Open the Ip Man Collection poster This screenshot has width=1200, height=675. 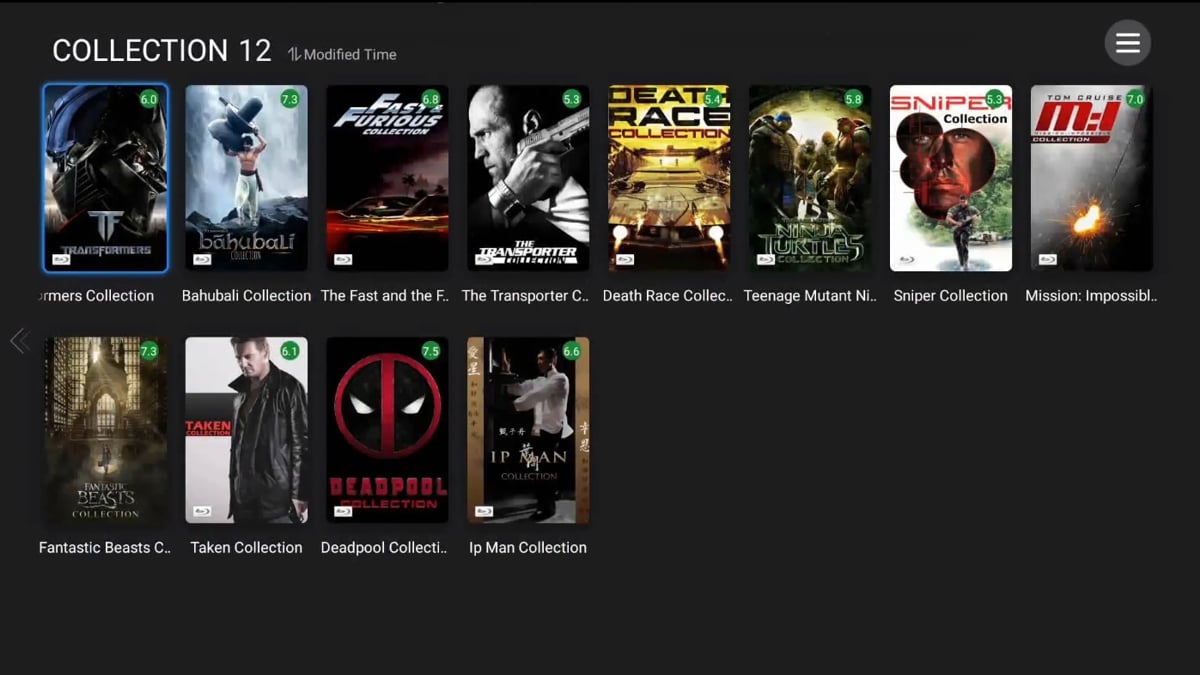528,430
